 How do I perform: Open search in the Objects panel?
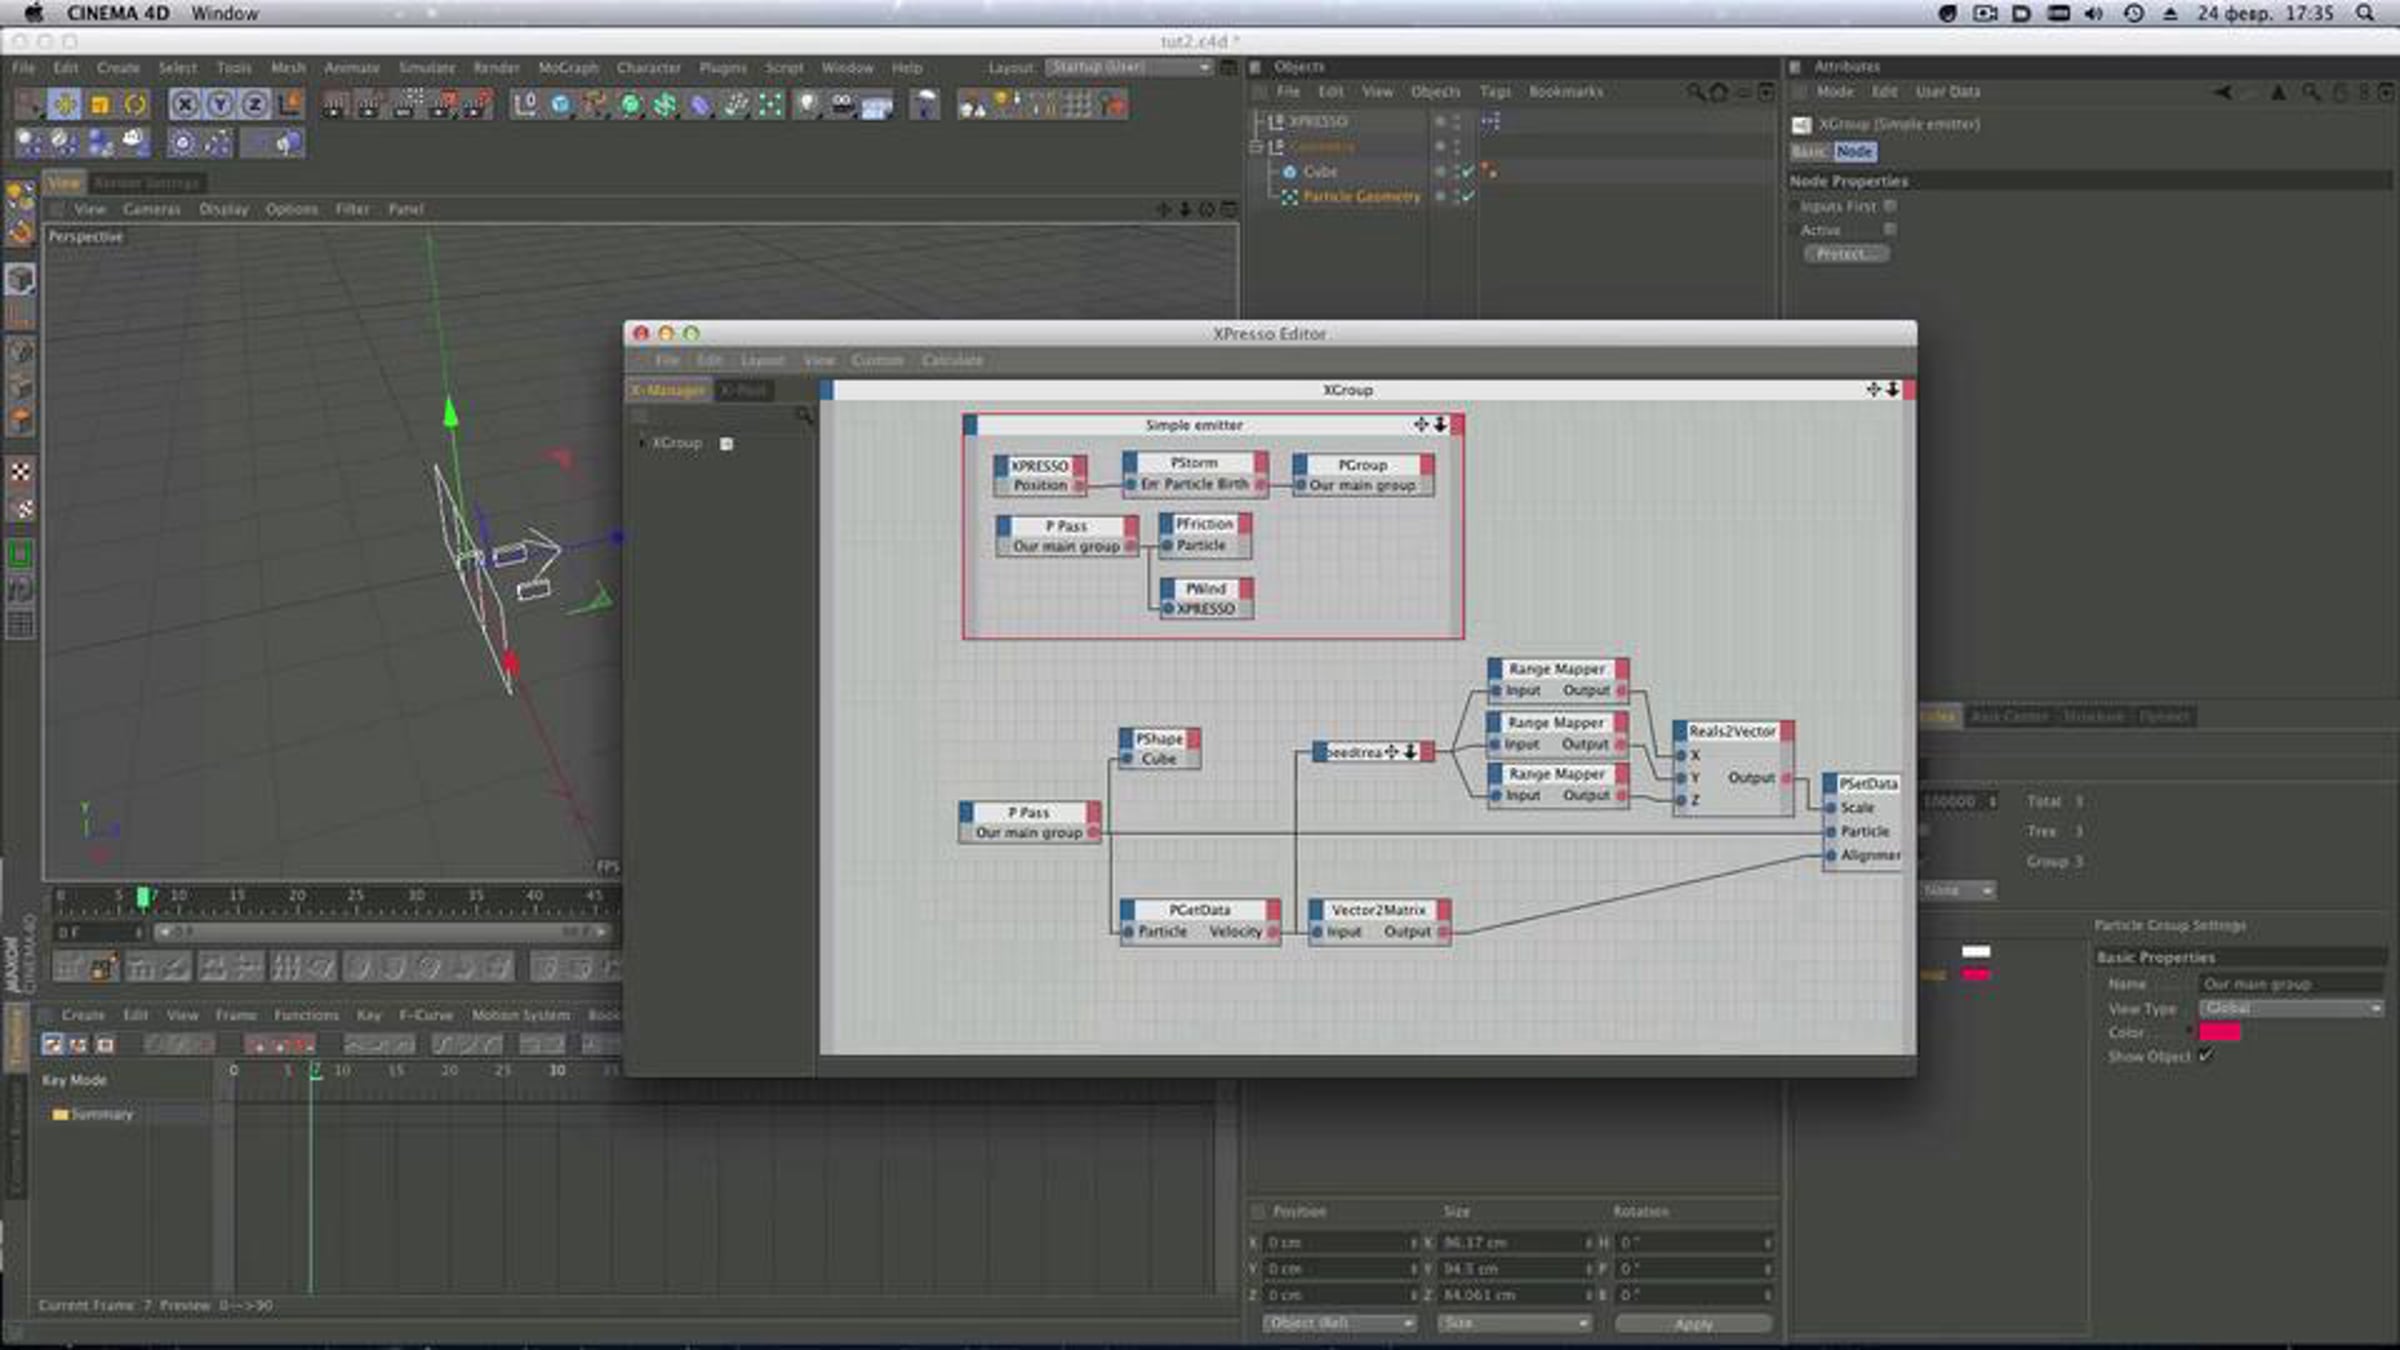tap(1695, 92)
